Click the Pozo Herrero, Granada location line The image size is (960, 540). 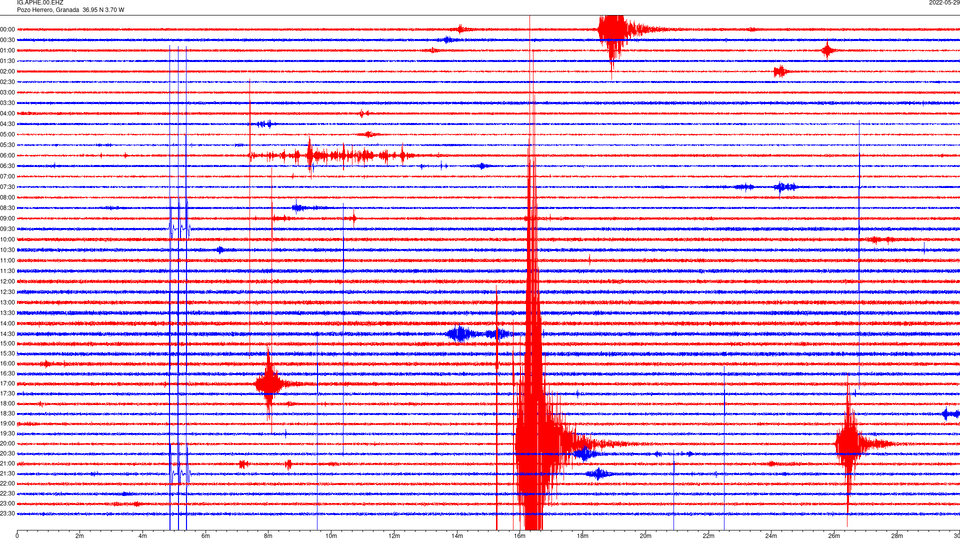click(x=70, y=10)
